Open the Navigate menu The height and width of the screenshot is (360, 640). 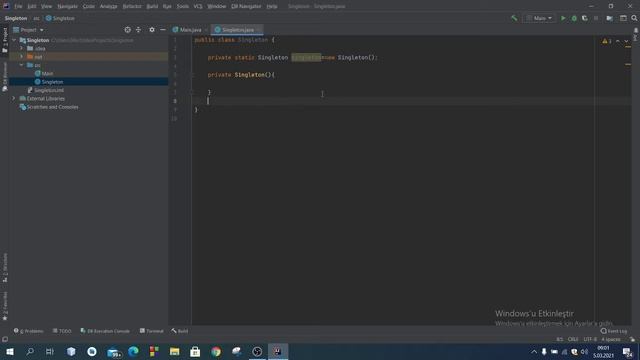pyautogui.click(x=67, y=6)
